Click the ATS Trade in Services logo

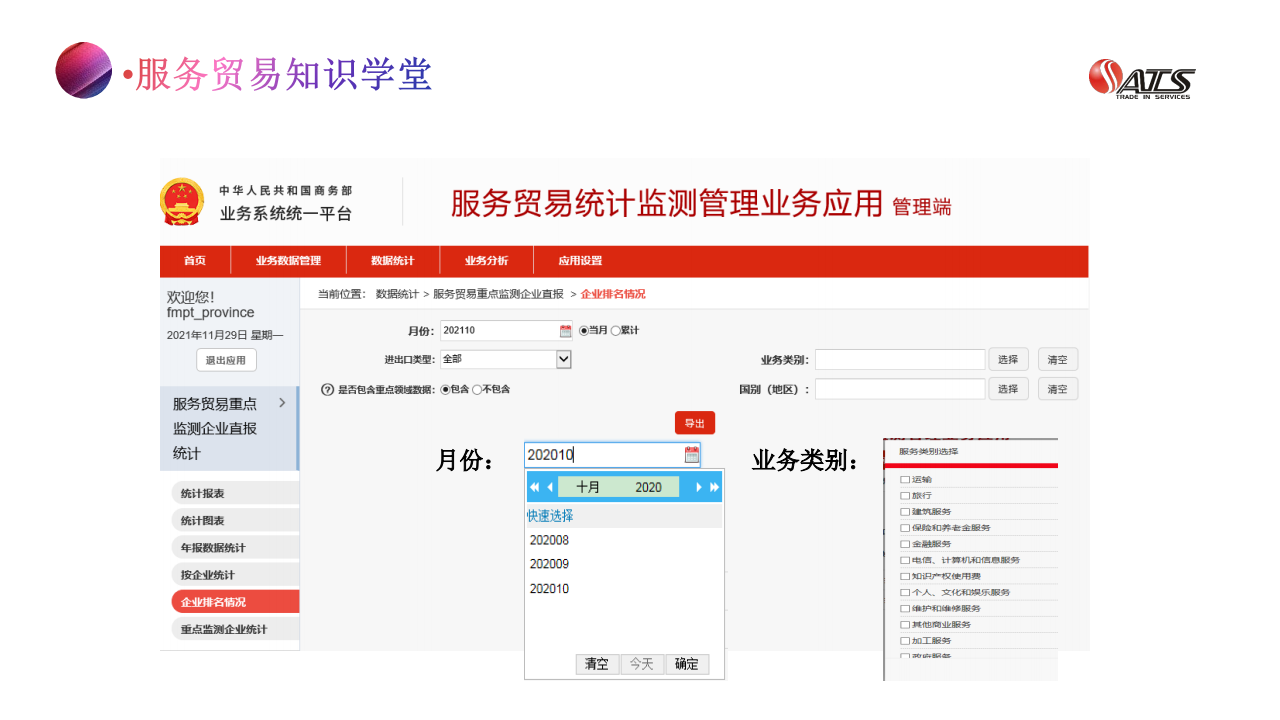pos(1141,79)
